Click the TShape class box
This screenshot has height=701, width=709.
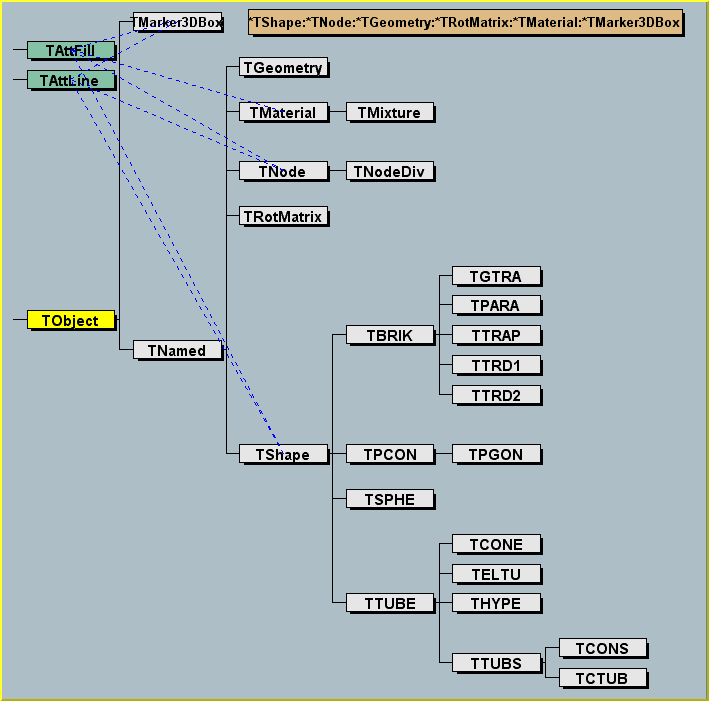pos(283,454)
